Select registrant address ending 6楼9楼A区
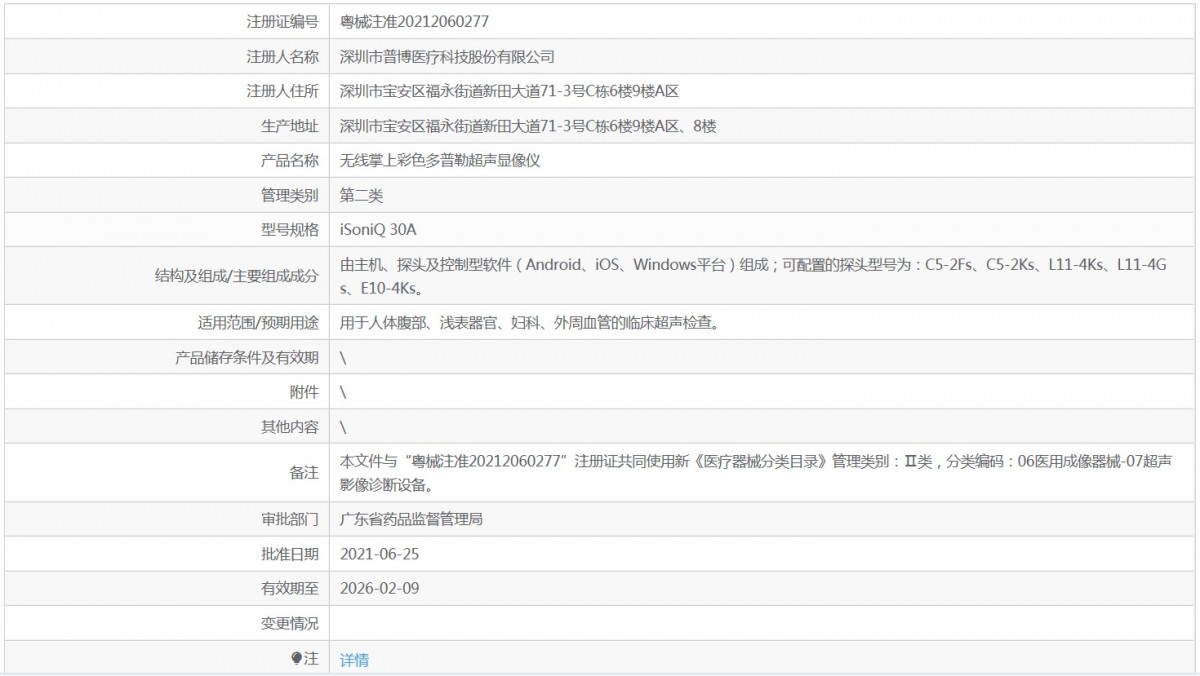The image size is (1200, 676). click(x=510, y=92)
